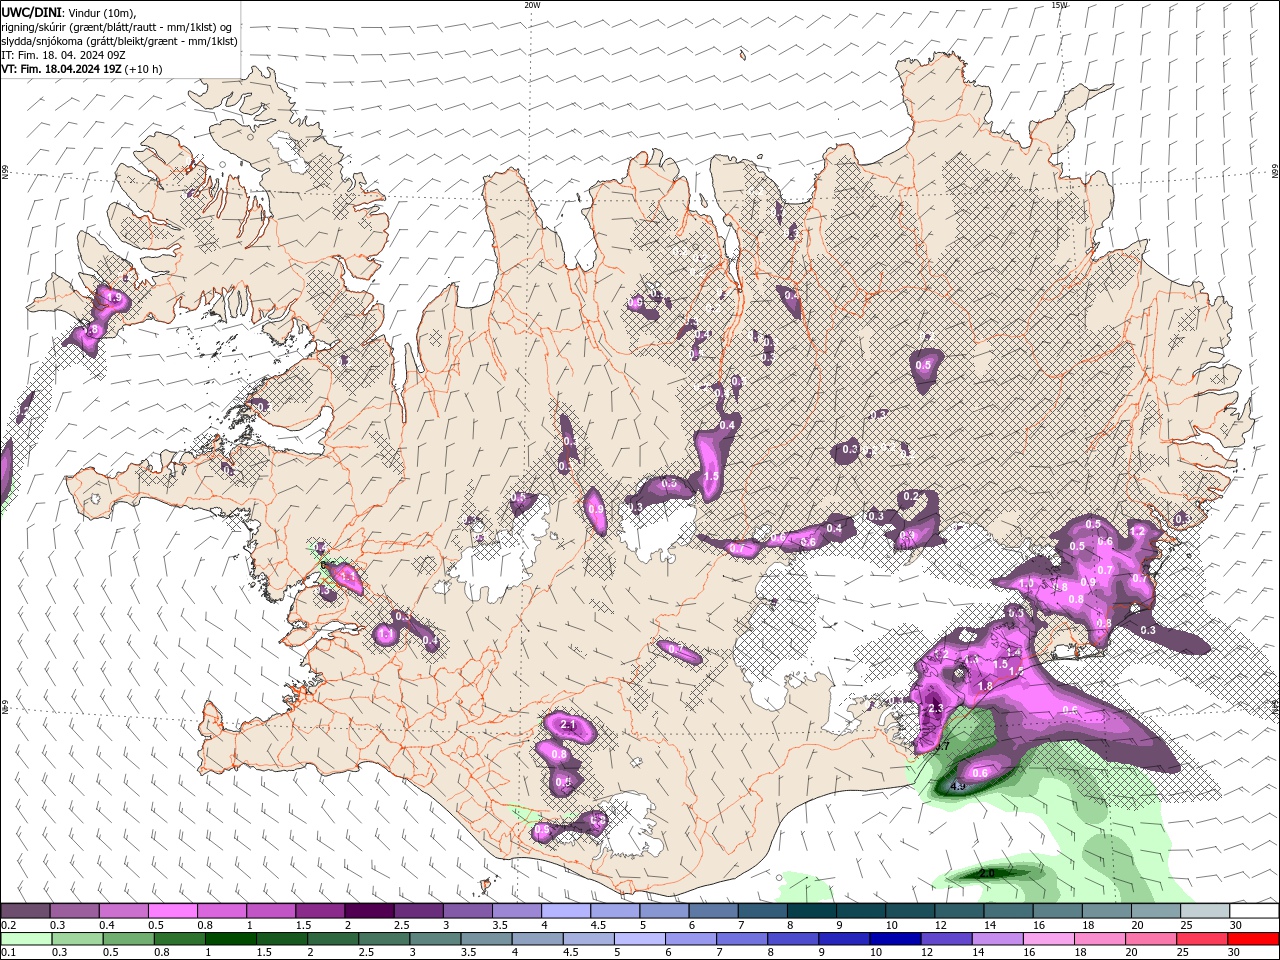Click the '25' label of the bottom legend row
Screen dimensions: 1280x960
(1182, 953)
